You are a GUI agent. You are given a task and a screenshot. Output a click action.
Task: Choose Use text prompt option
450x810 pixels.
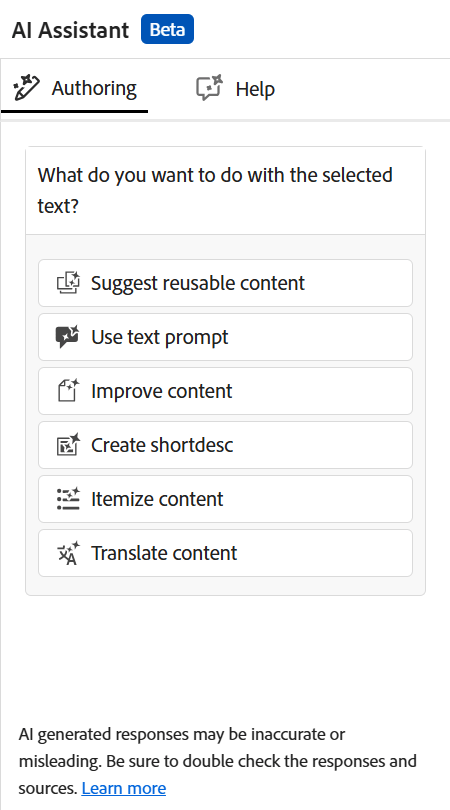coord(225,337)
